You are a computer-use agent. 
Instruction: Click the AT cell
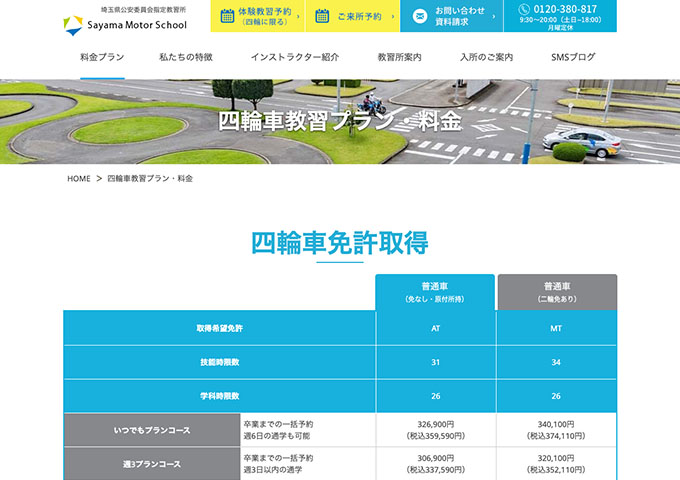(436, 328)
